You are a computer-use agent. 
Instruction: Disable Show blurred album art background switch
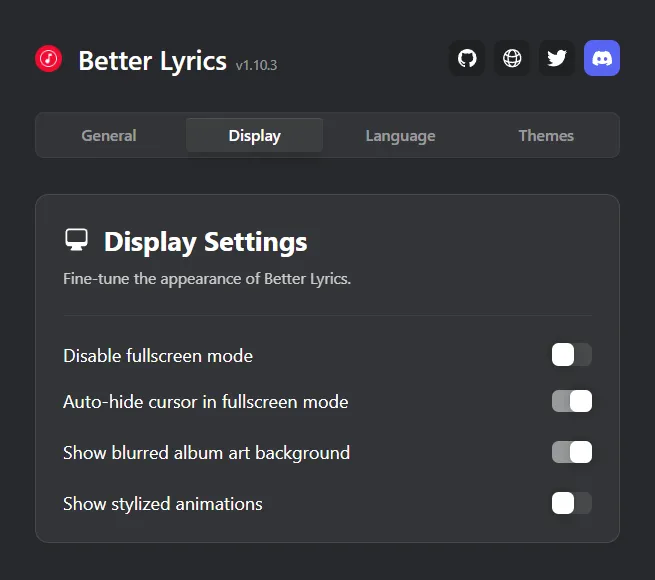point(571,452)
